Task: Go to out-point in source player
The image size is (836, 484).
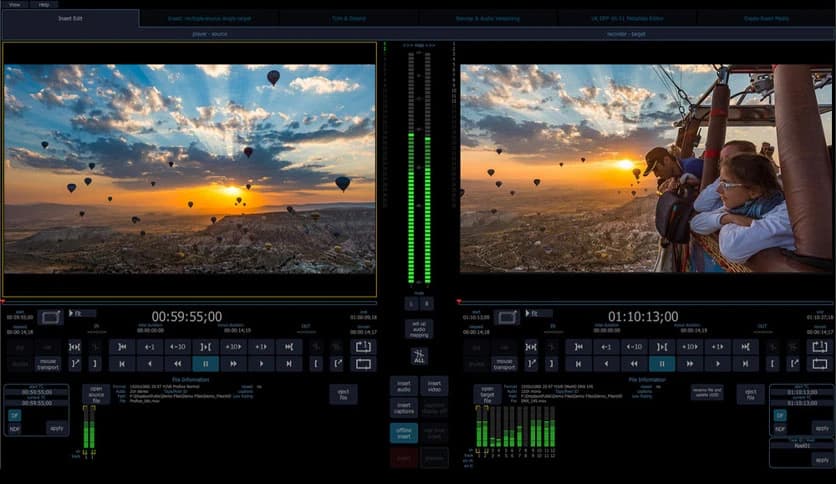Action: point(288,346)
